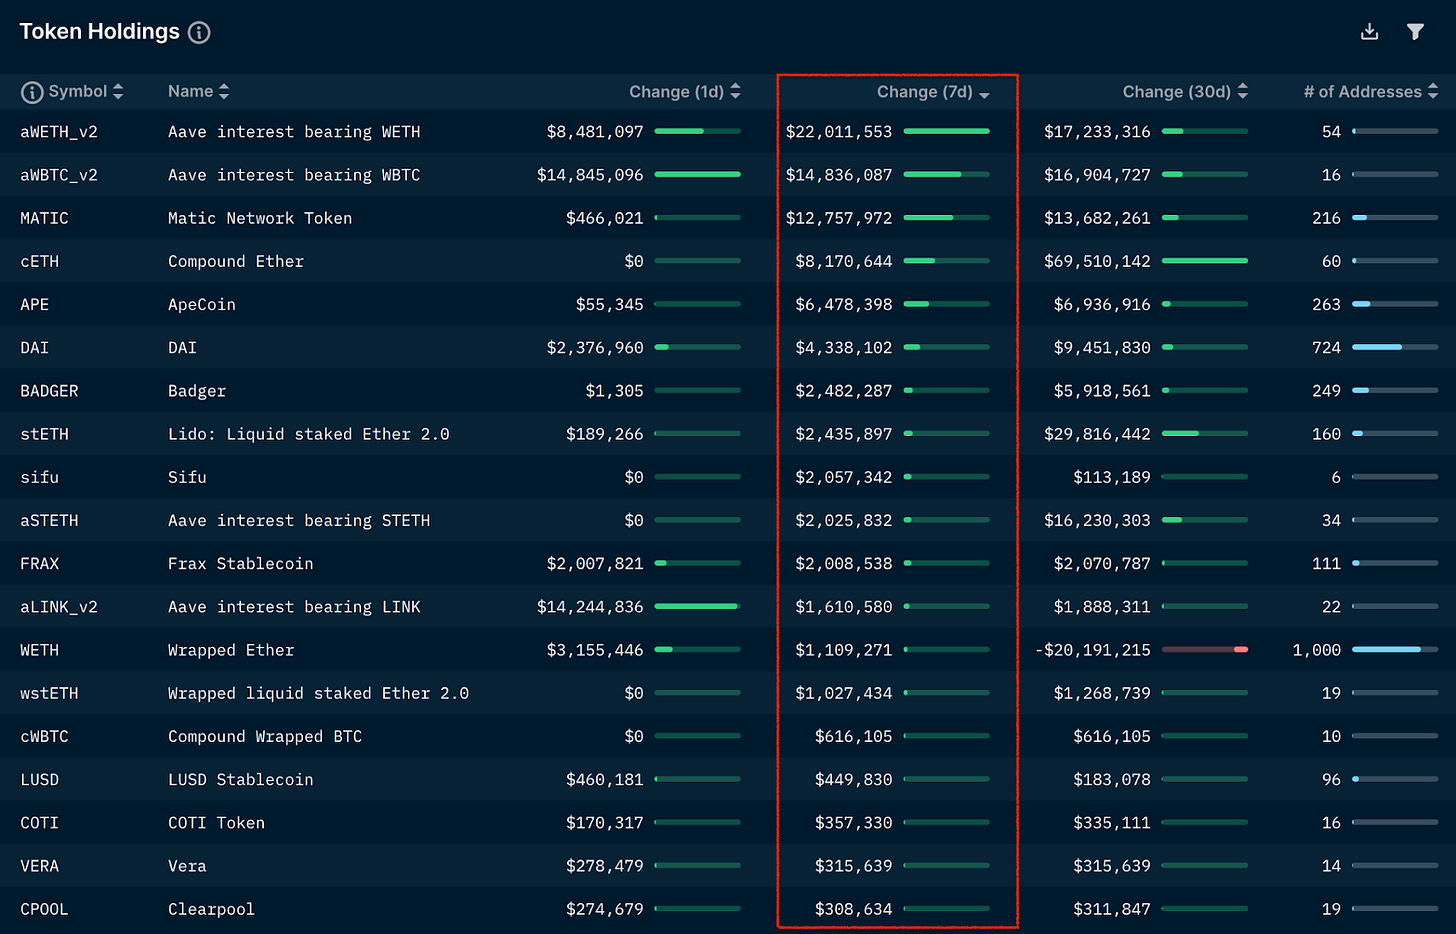The height and width of the screenshot is (934, 1456).
Task: Click the name Wrapped Ether
Action: (231, 650)
